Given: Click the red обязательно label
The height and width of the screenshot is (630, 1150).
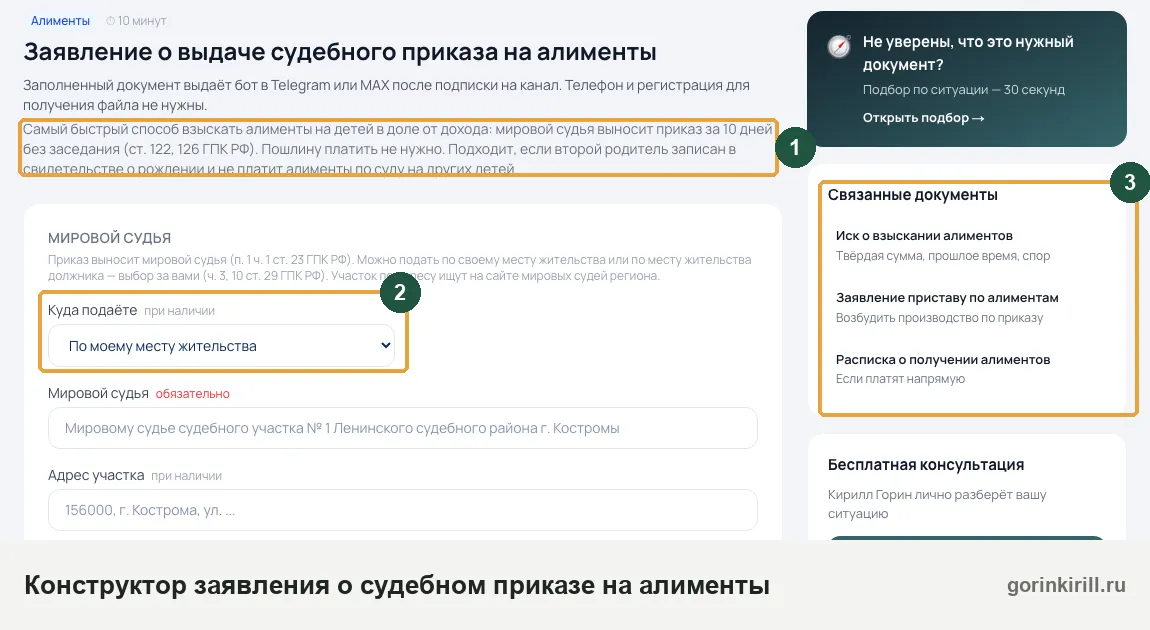Looking at the screenshot, I should (x=192, y=394).
